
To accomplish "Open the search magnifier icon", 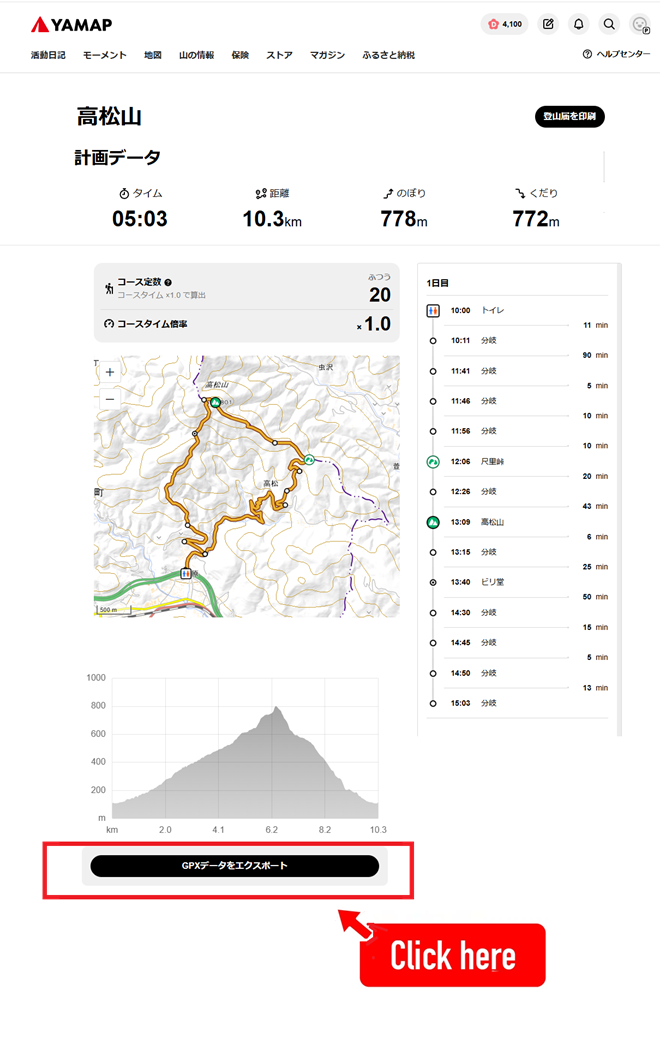I will [609, 24].
